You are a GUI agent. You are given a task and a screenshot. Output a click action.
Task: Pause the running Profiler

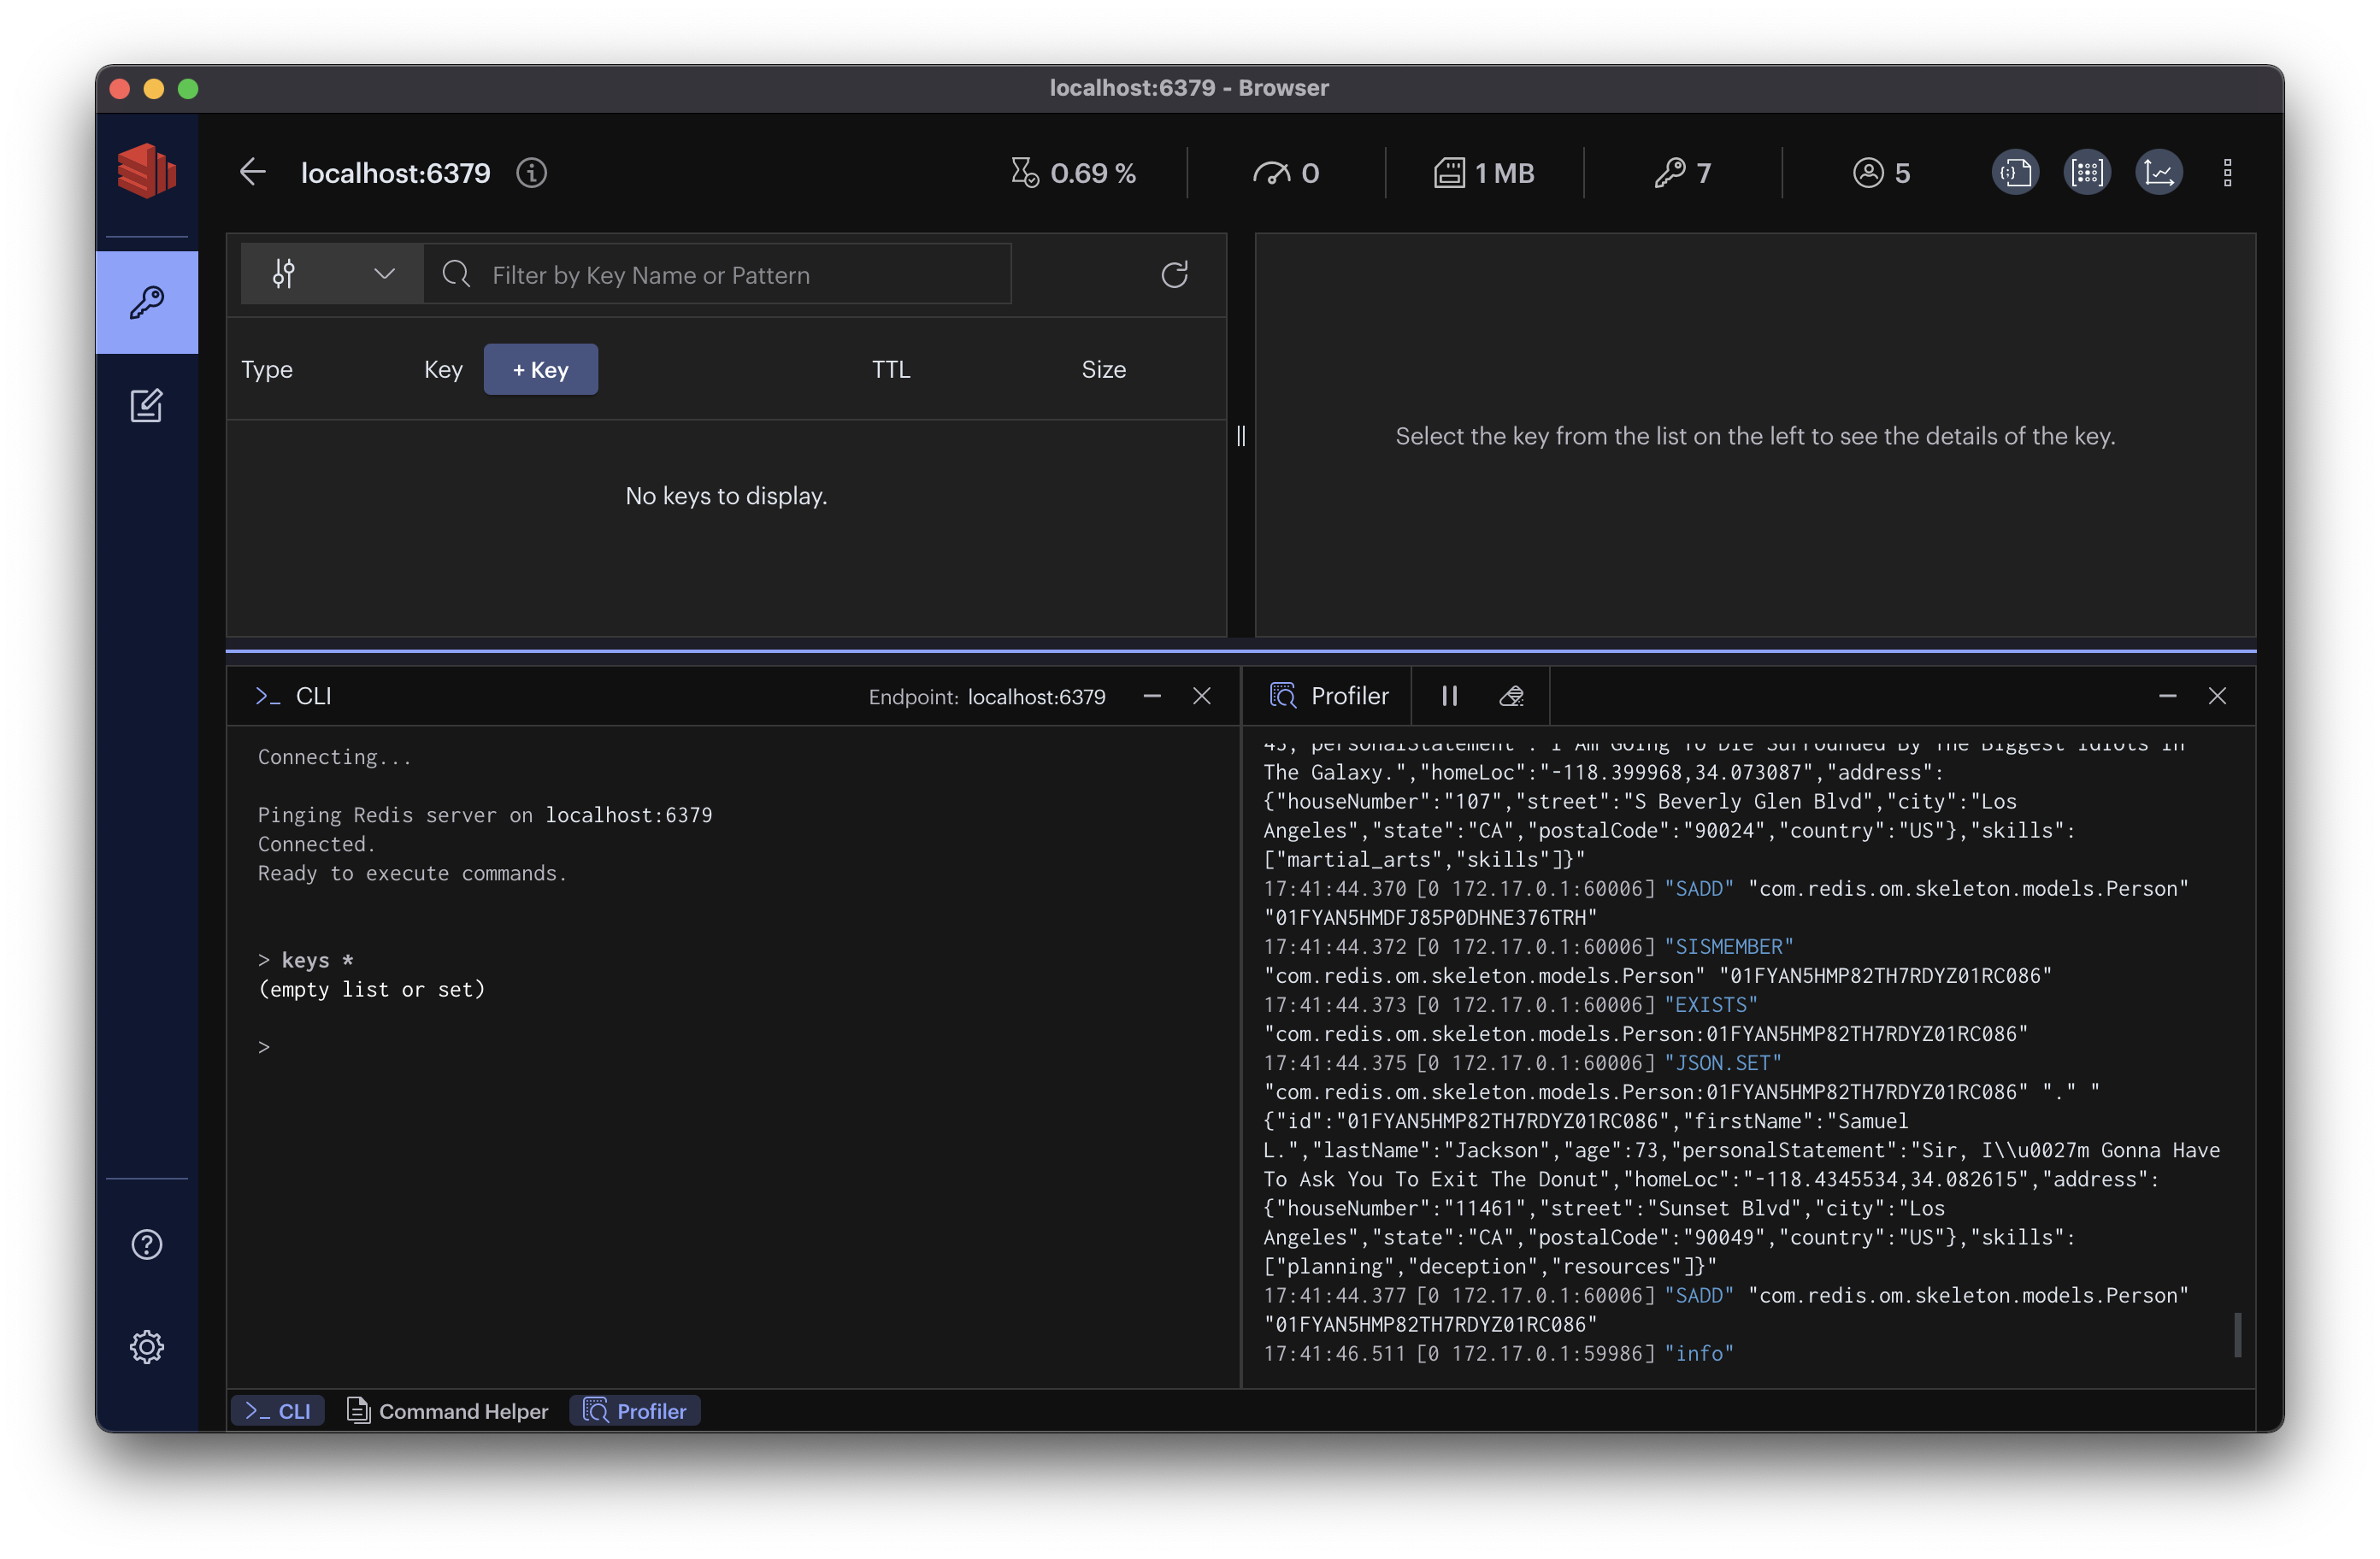[x=1449, y=696]
